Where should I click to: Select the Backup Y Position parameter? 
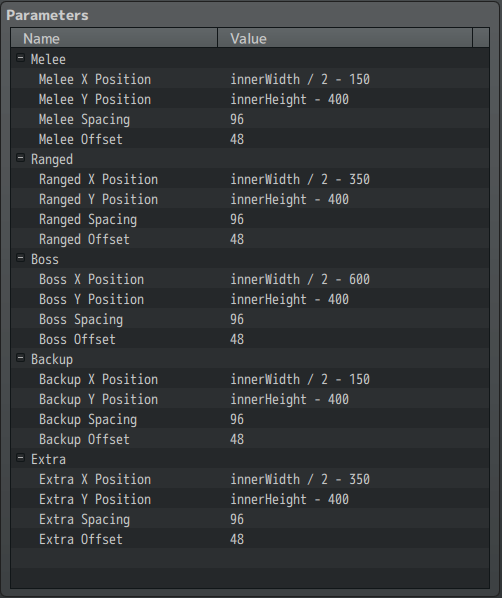[x=98, y=399]
